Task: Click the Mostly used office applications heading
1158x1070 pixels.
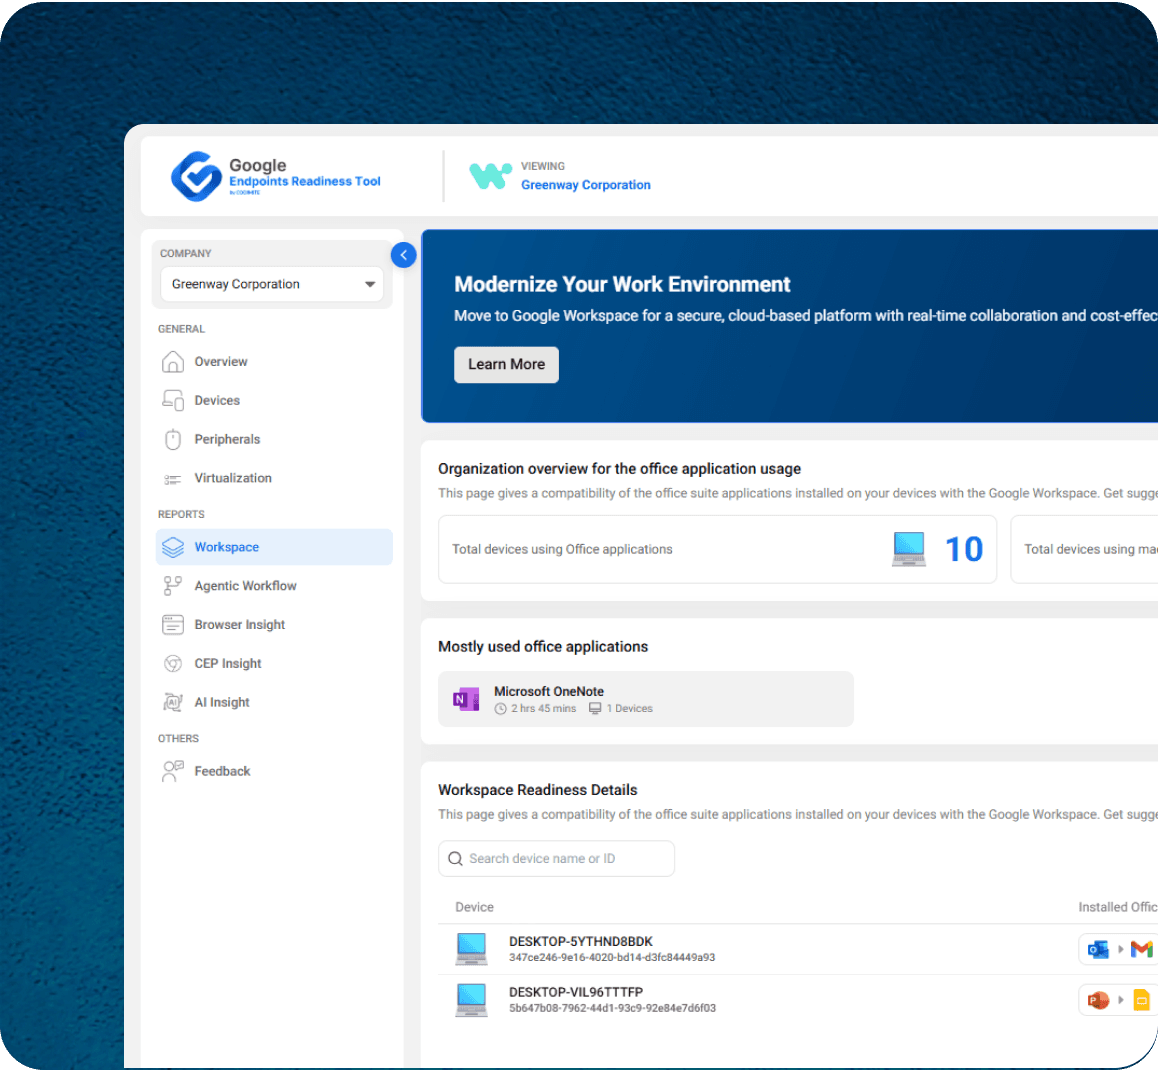Action: (x=543, y=647)
